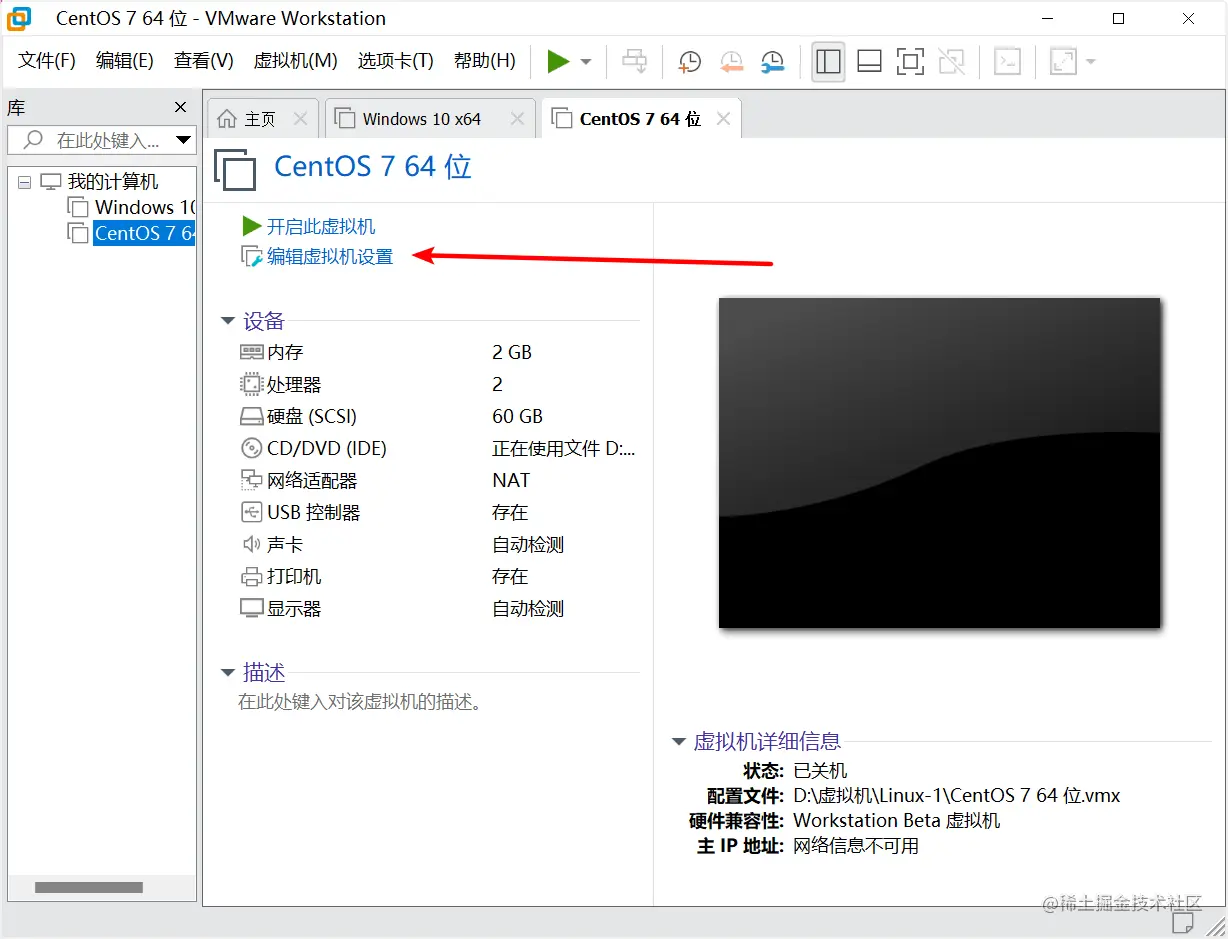Toggle the library sidebar view icon
The width and height of the screenshot is (1228, 939).
coord(828,62)
